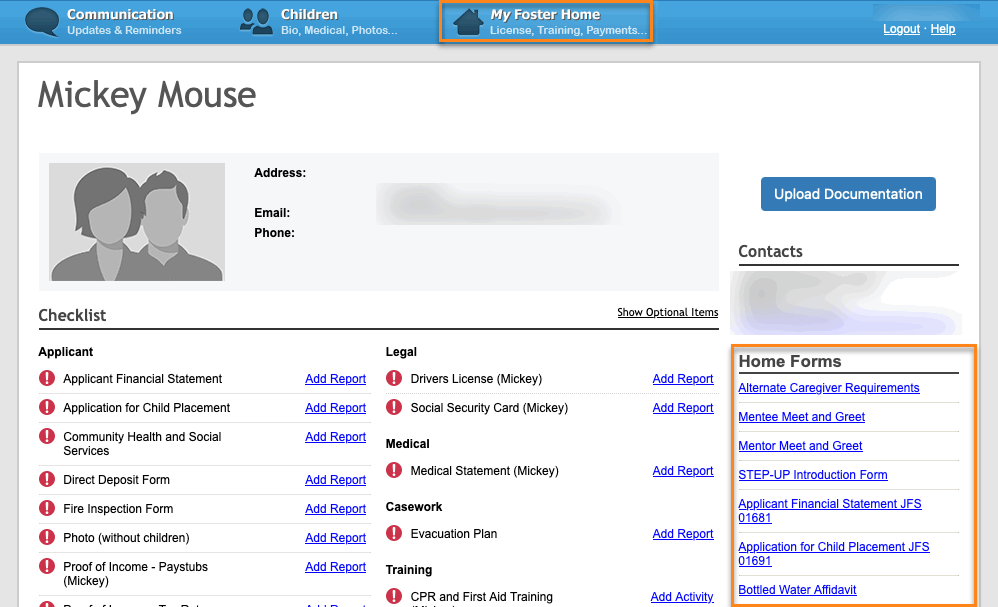This screenshot has height=607, width=998.
Task: Click the Communication speech bubble icon
Action: pos(42,22)
